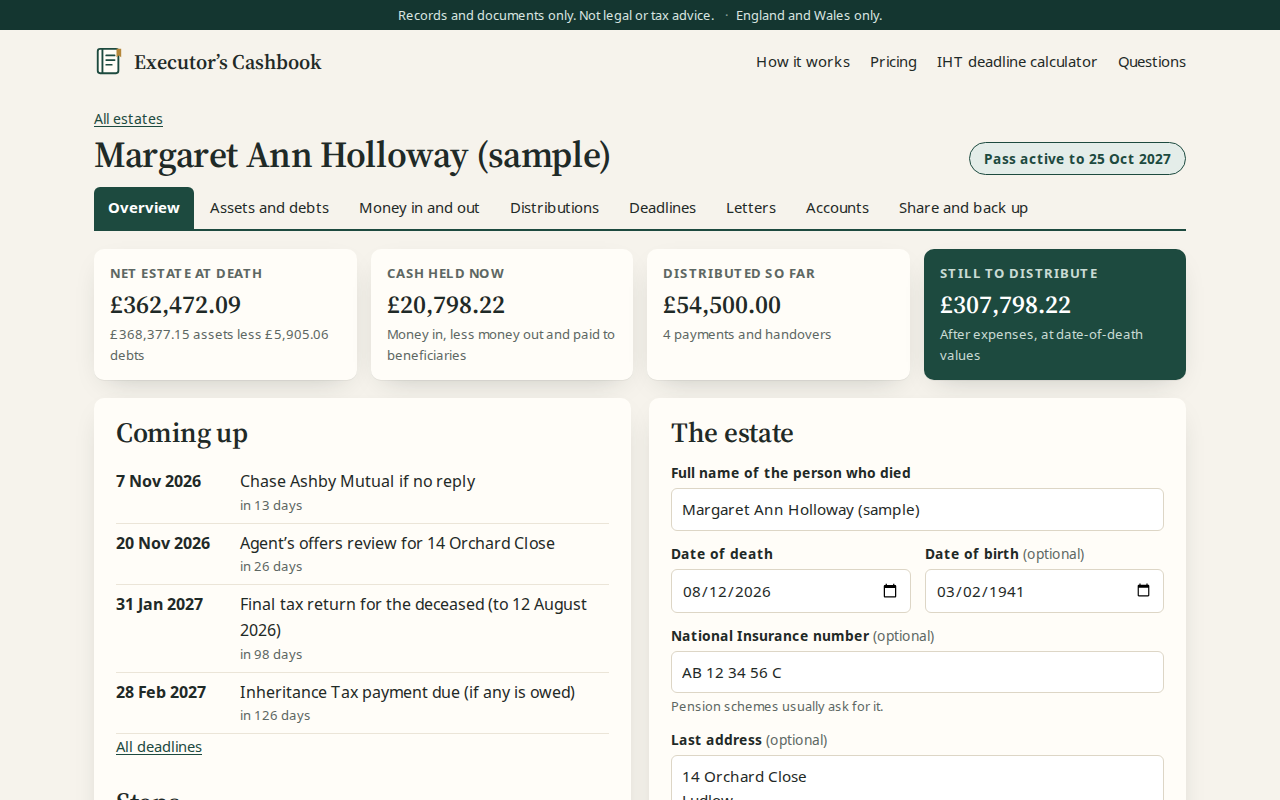Open the Date of birth calendar picker
Viewport: 1280px width, 800px height.
point(1143,591)
